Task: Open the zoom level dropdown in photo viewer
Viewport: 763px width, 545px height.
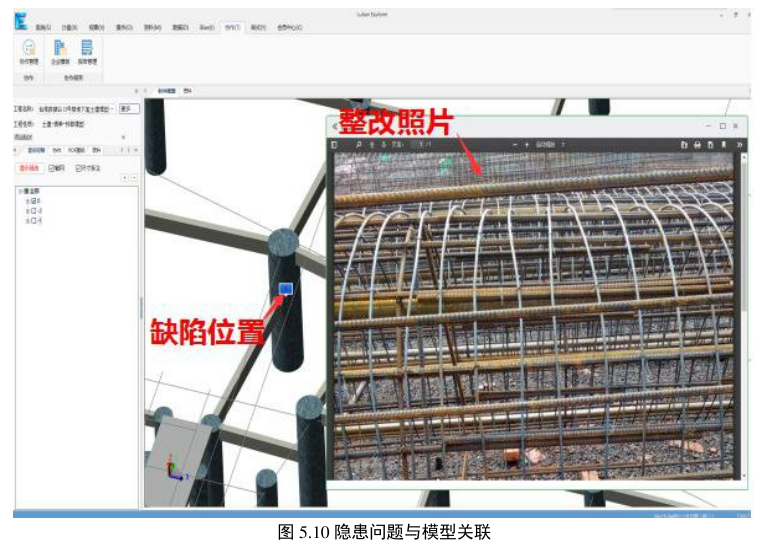Action: point(550,145)
